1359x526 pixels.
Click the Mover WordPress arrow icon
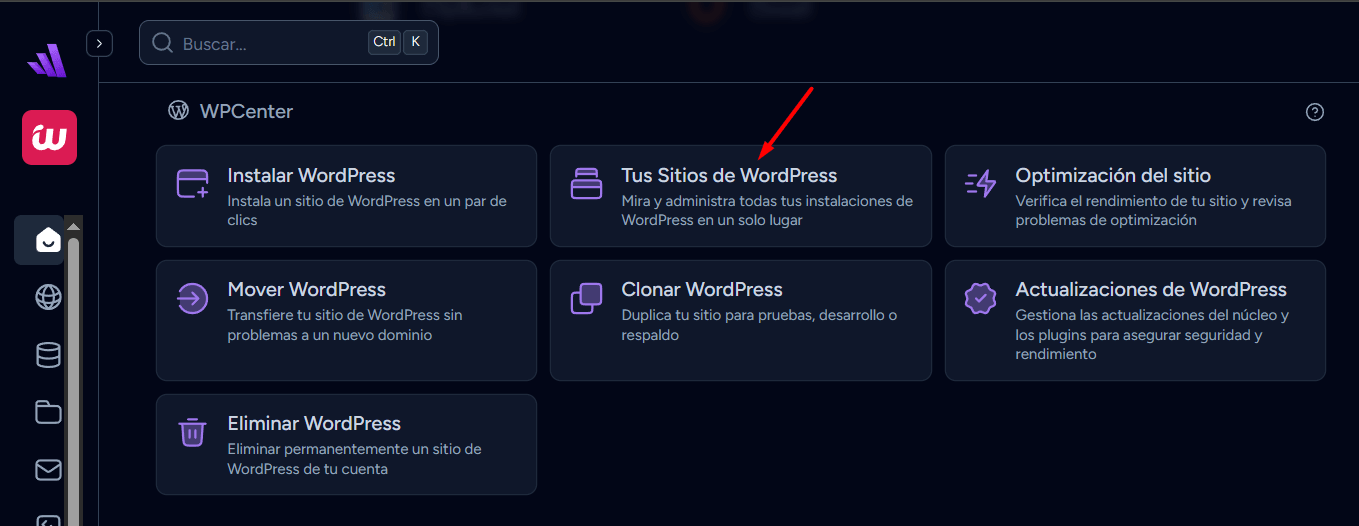tap(192, 299)
